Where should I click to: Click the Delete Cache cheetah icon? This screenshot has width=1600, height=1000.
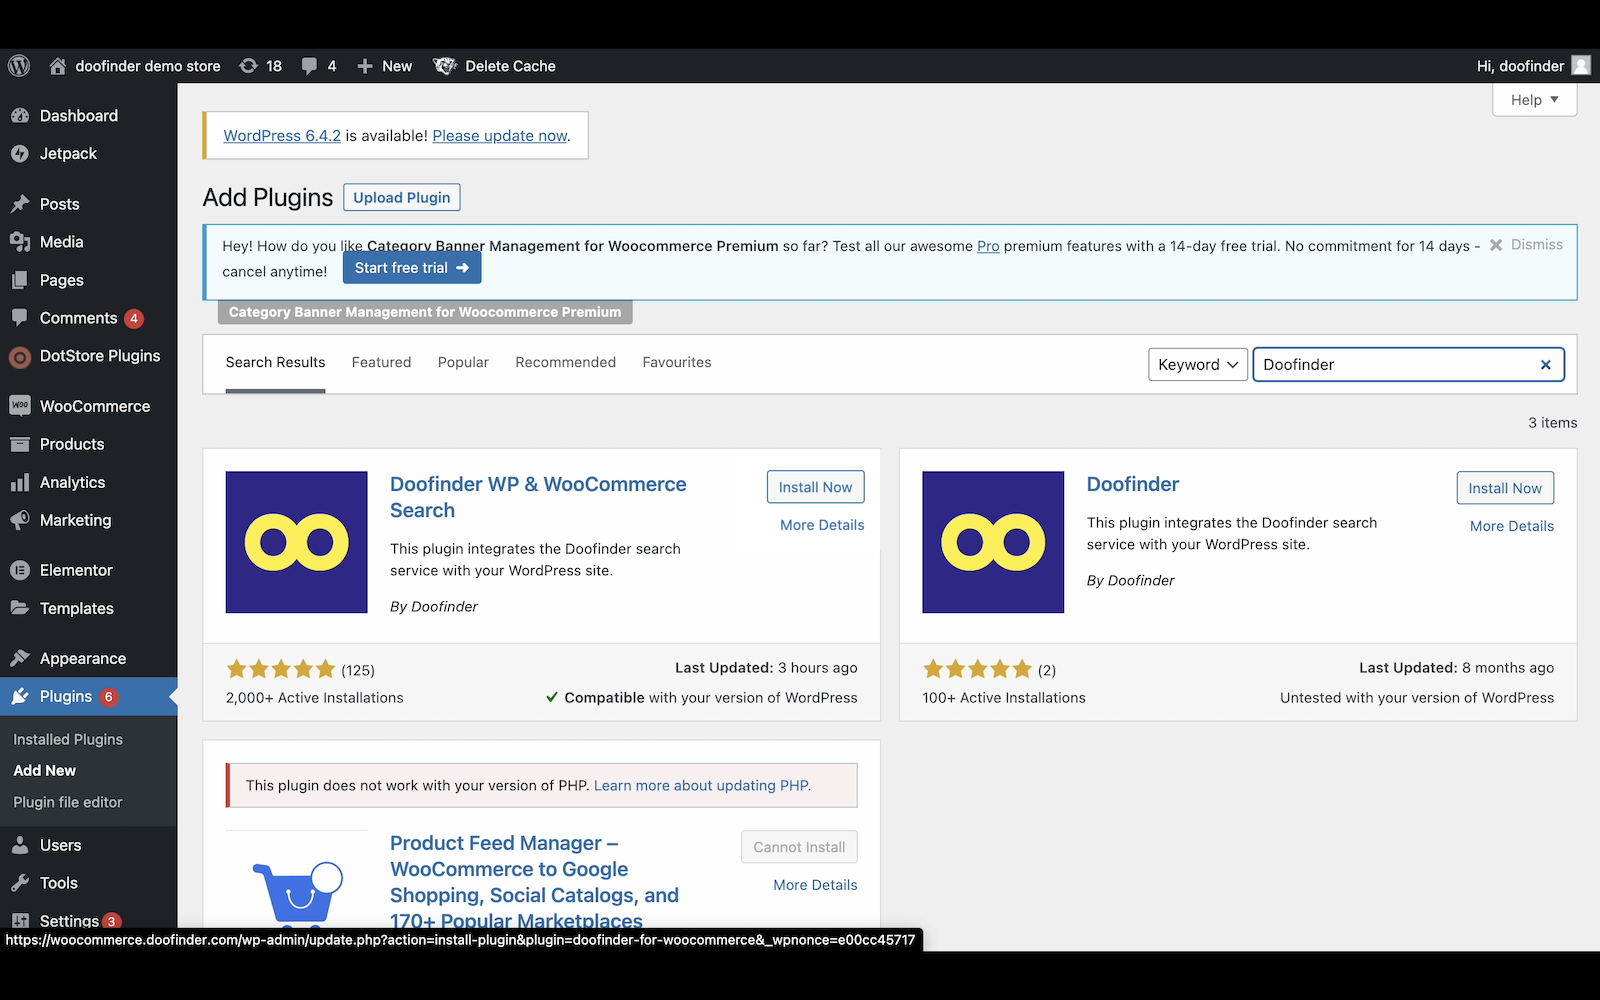tap(444, 66)
